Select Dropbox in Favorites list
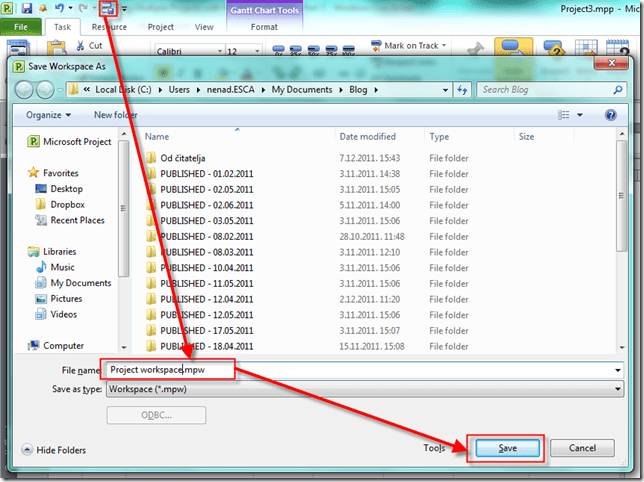 pos(67,204)
